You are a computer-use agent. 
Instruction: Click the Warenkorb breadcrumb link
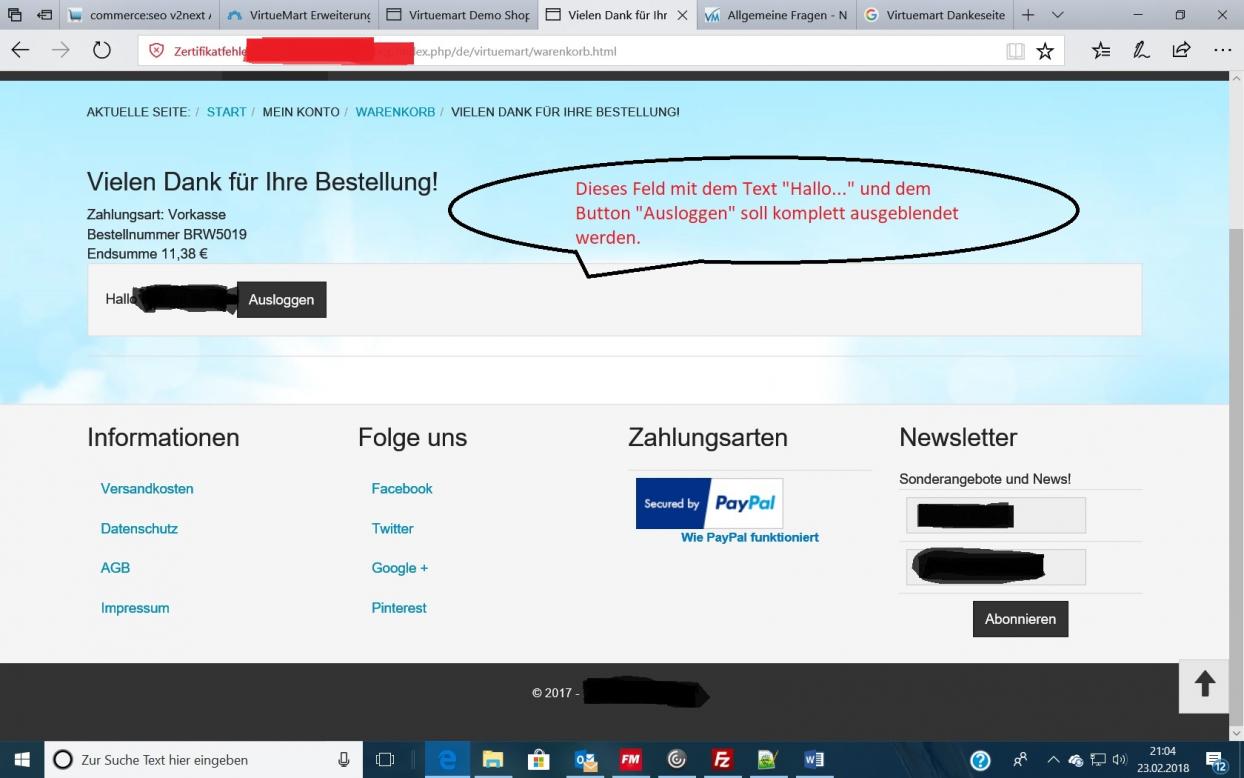tap(395, 112)
